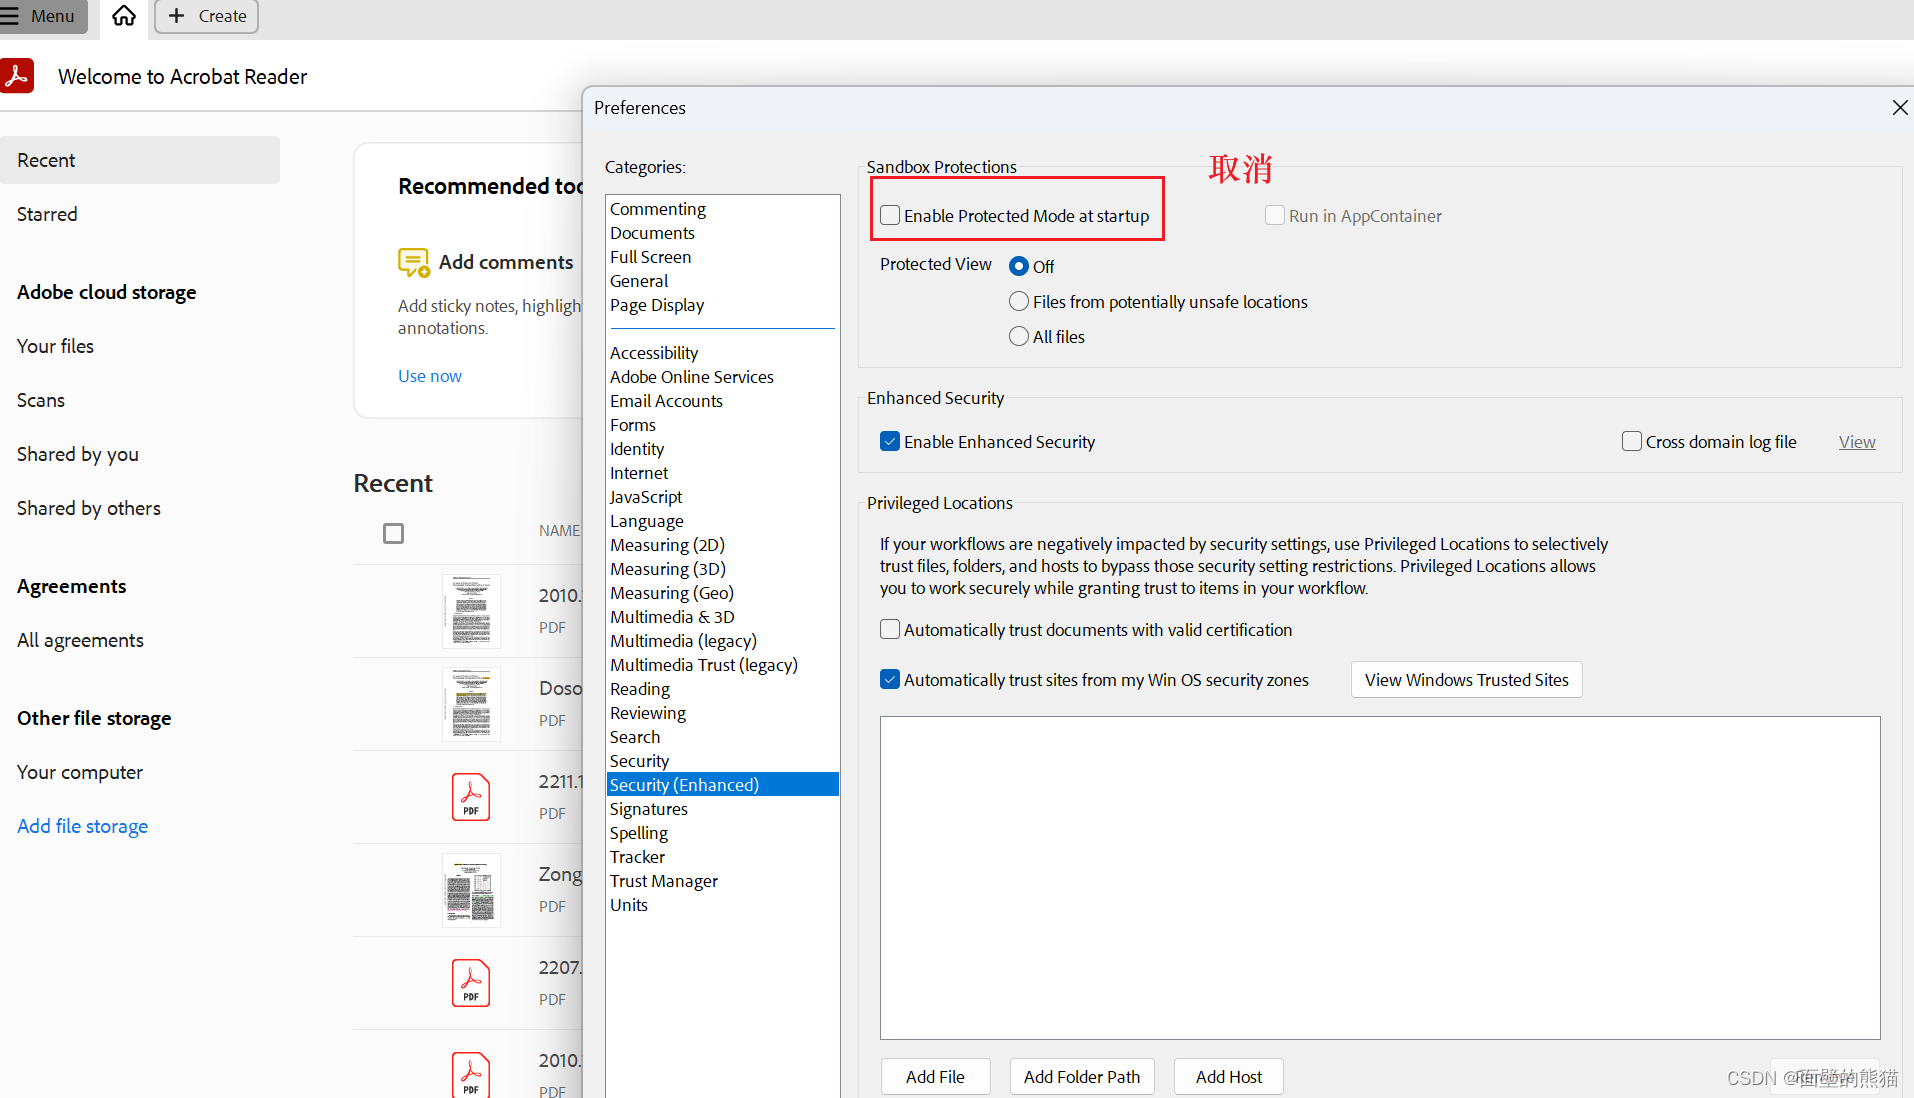Close the Preferences dialog

point(1900,107)
